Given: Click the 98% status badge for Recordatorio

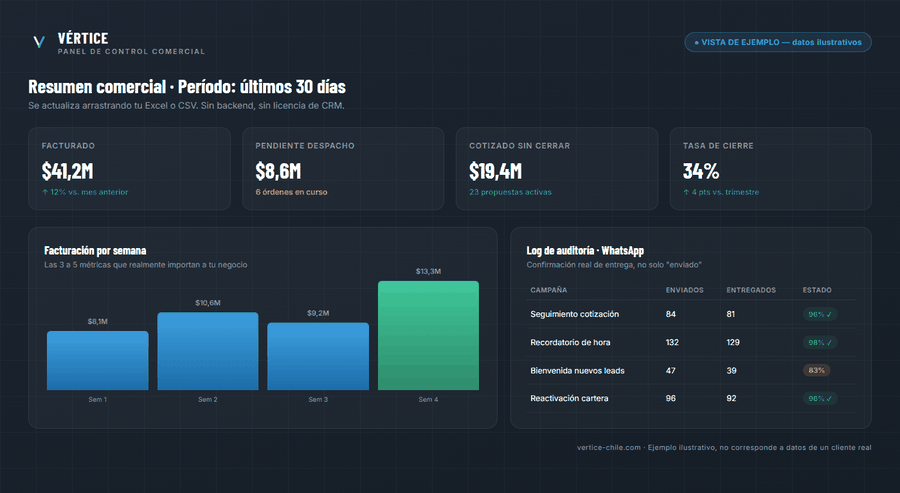Looking at the screenshot, I should coord(820,343).
